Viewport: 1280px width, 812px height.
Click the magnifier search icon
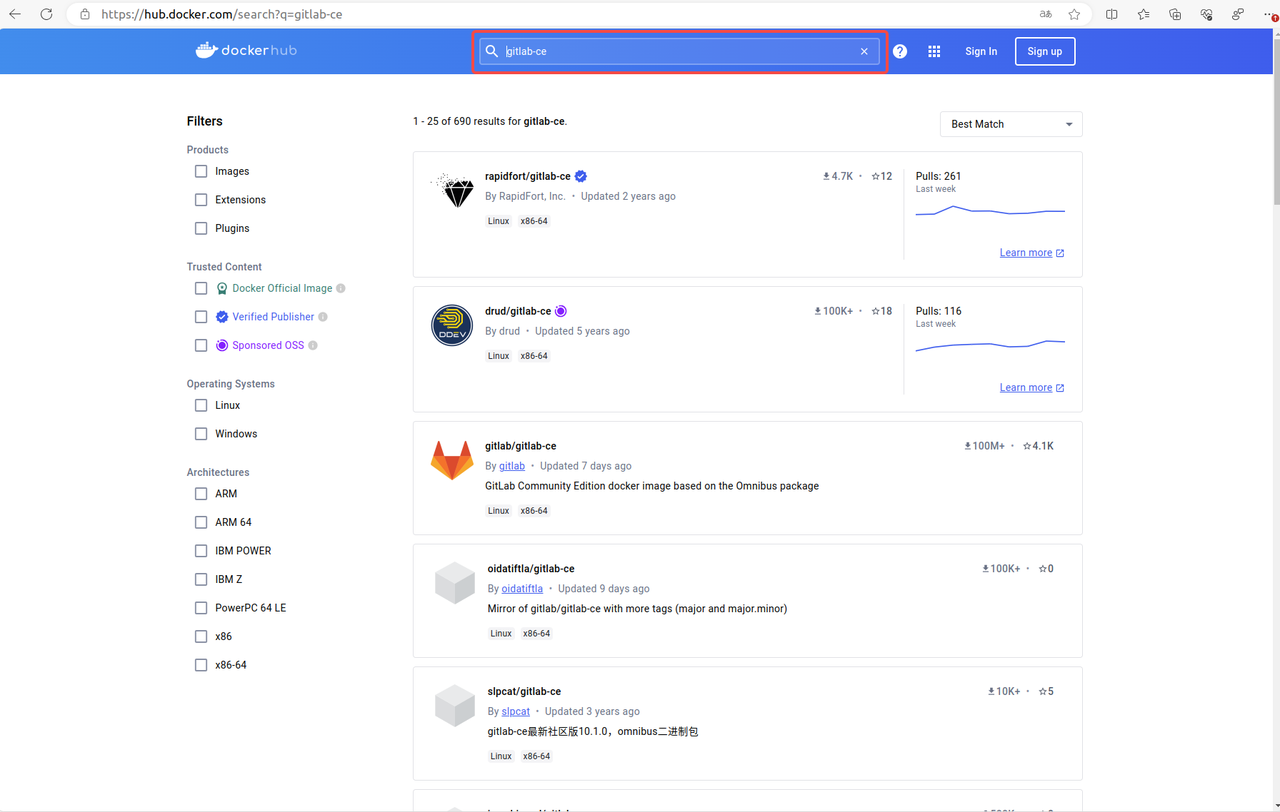(x=492, y=51)
